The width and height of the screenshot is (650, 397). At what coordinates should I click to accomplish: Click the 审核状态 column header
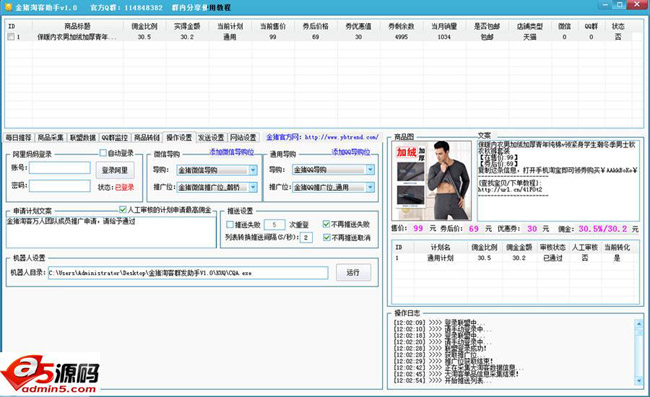click(553, 247)
